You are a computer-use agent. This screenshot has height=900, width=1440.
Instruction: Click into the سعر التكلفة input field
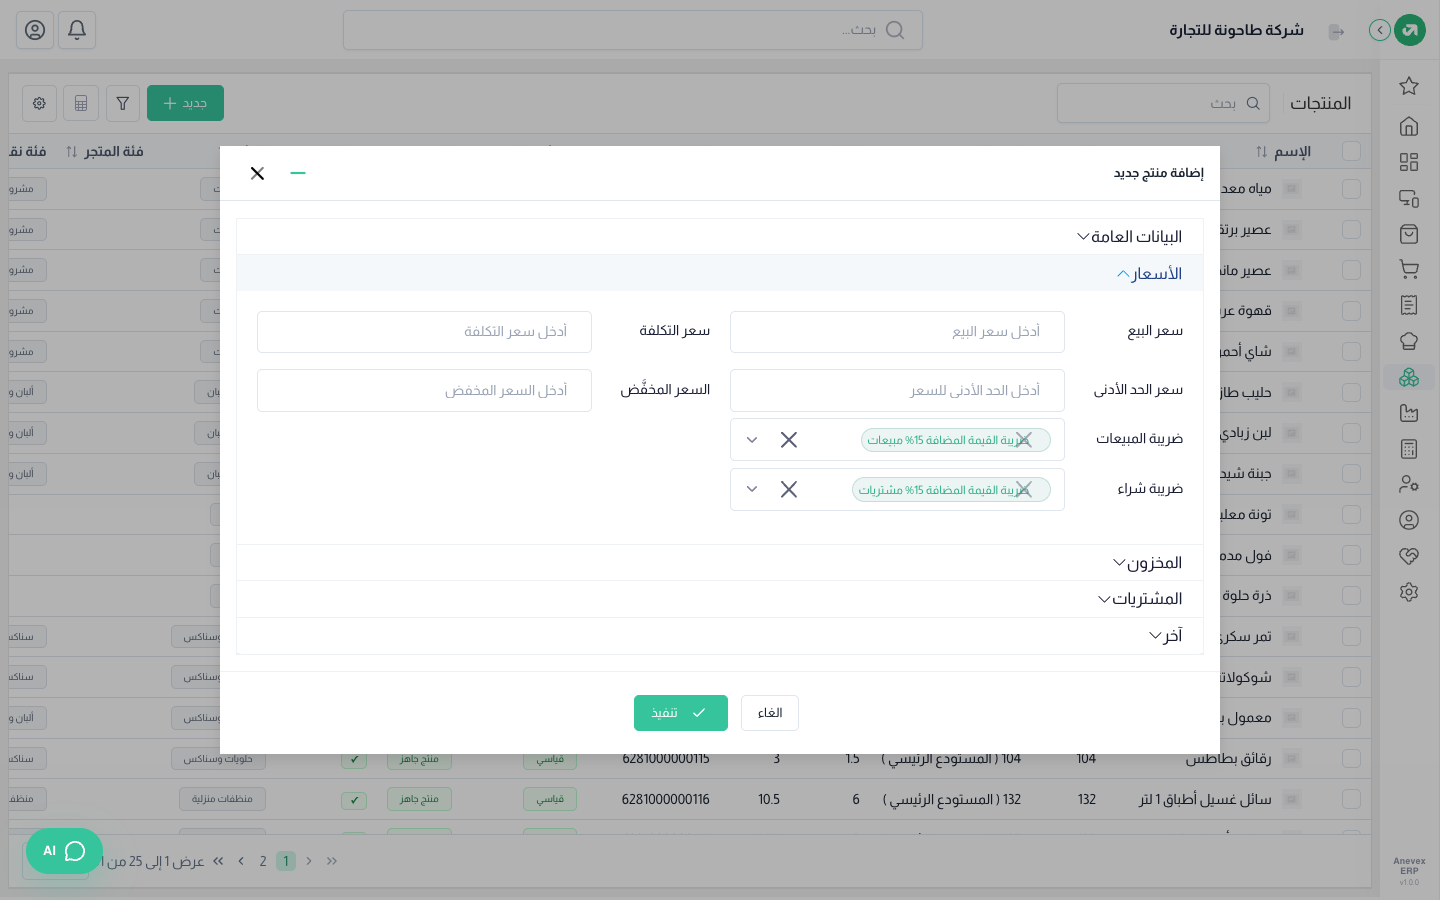tap(424, 332)
